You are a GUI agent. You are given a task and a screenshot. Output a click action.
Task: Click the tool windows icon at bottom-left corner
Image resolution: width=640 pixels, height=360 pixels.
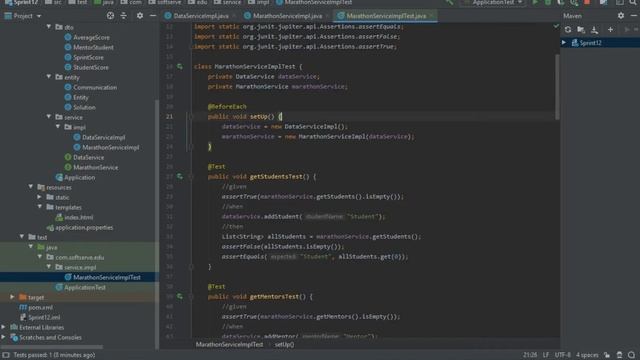(x=6, y=355)
